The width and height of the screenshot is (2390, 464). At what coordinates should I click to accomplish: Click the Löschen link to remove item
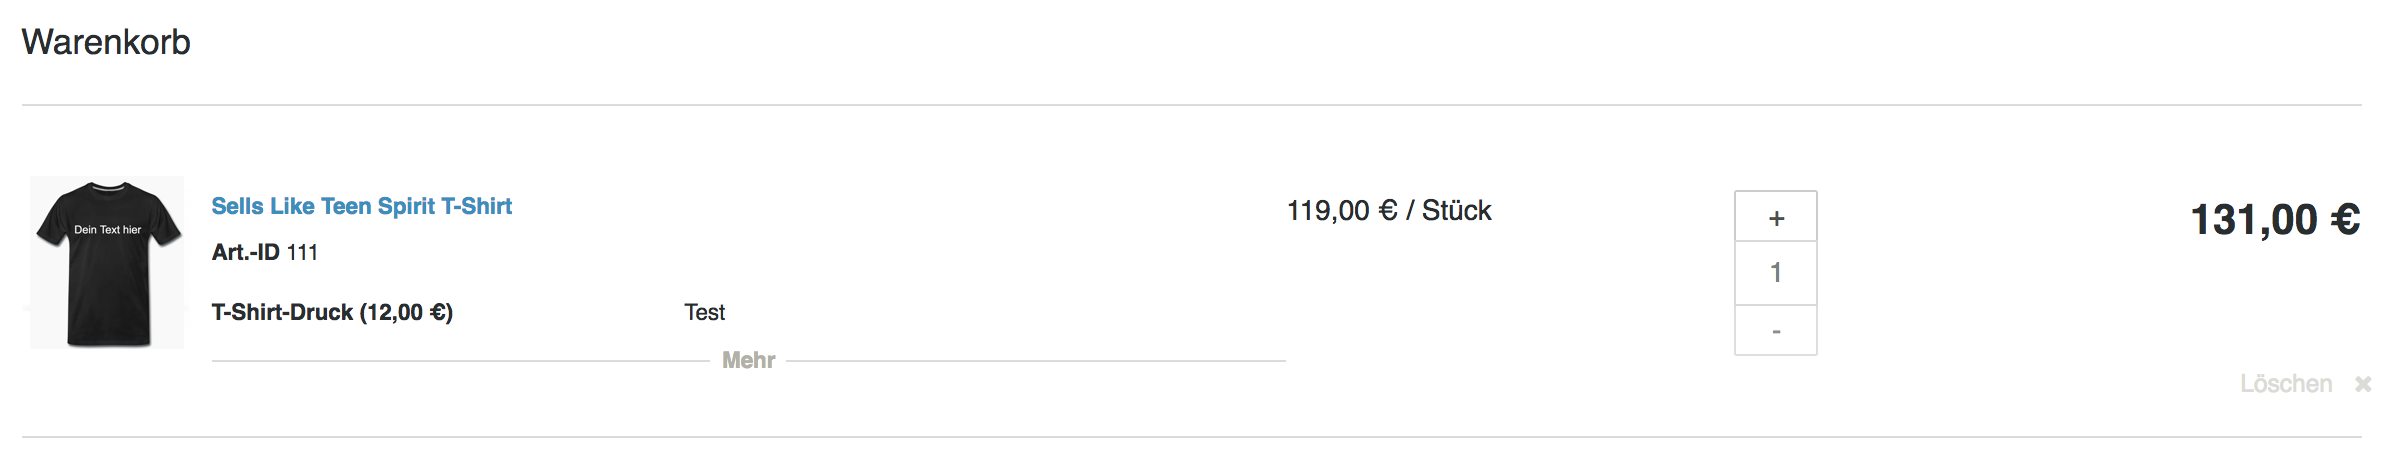click(x=2285, y=384)
